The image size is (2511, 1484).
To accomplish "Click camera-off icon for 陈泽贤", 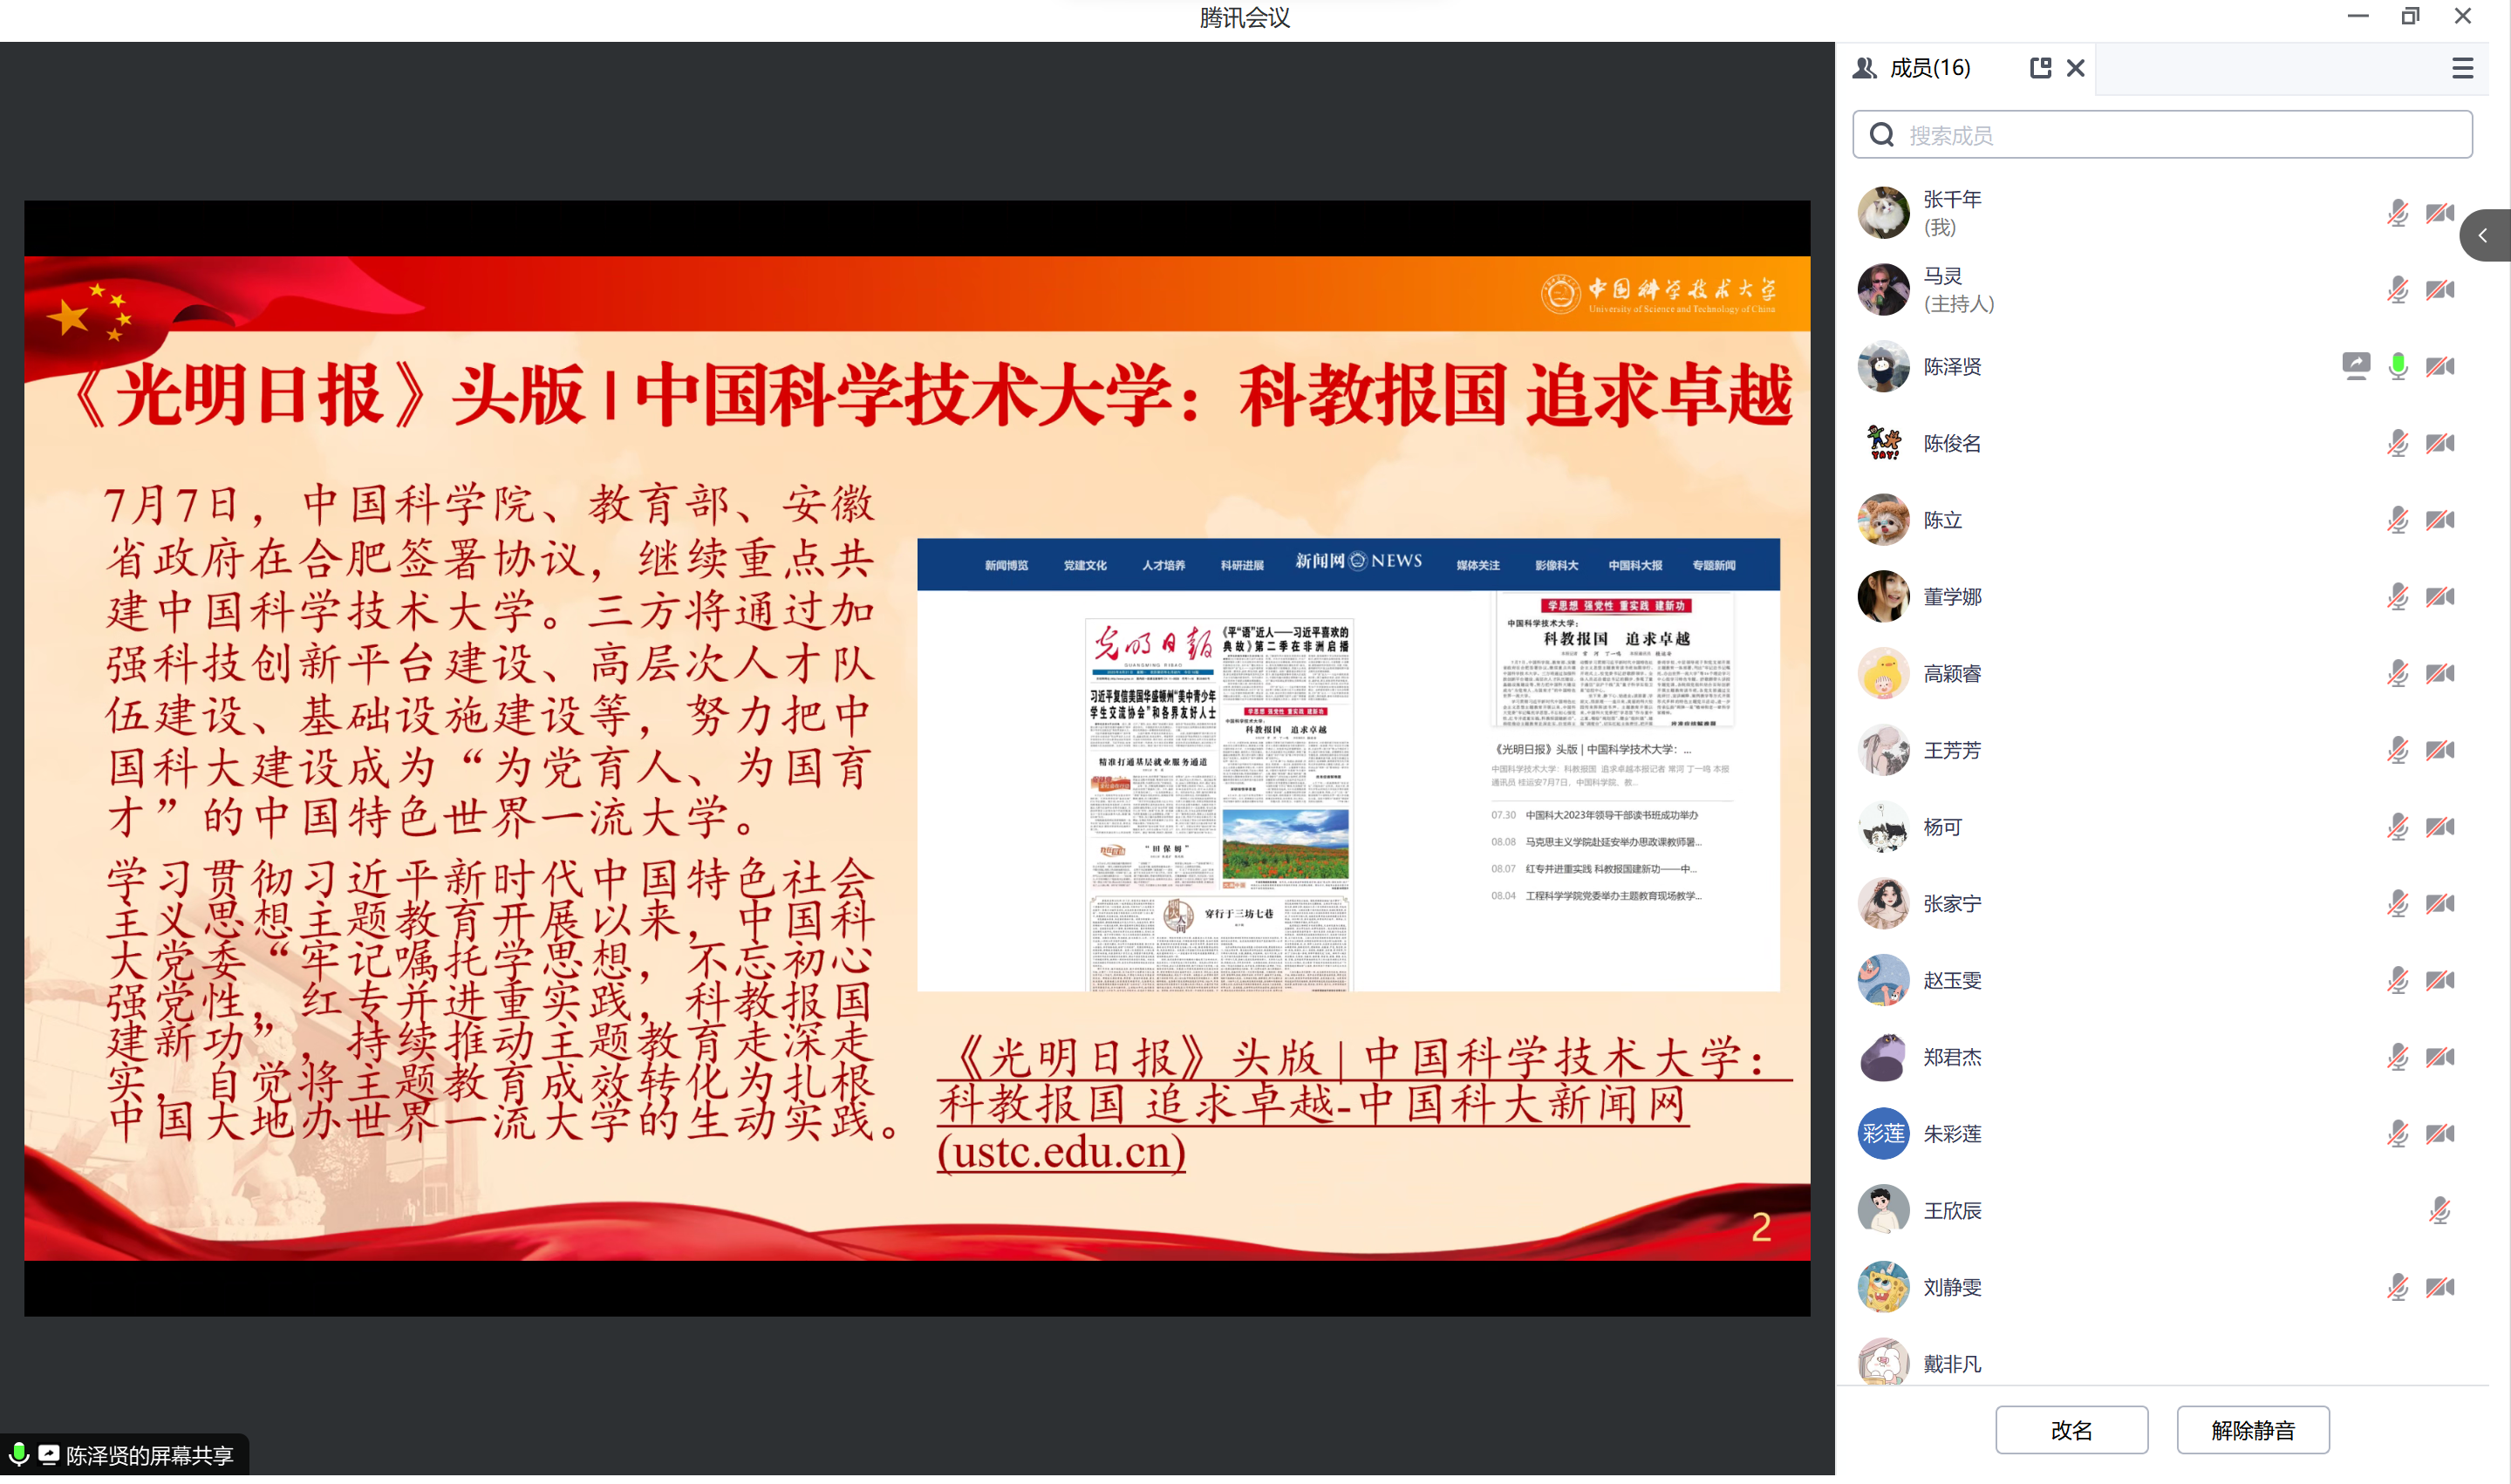I will [2439, 366].
